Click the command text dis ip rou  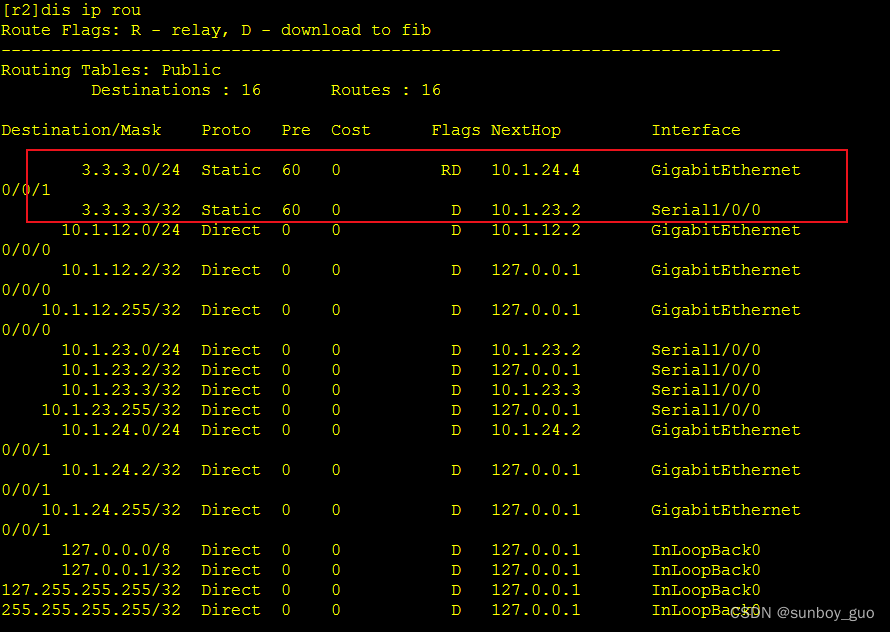click(90, 10)
